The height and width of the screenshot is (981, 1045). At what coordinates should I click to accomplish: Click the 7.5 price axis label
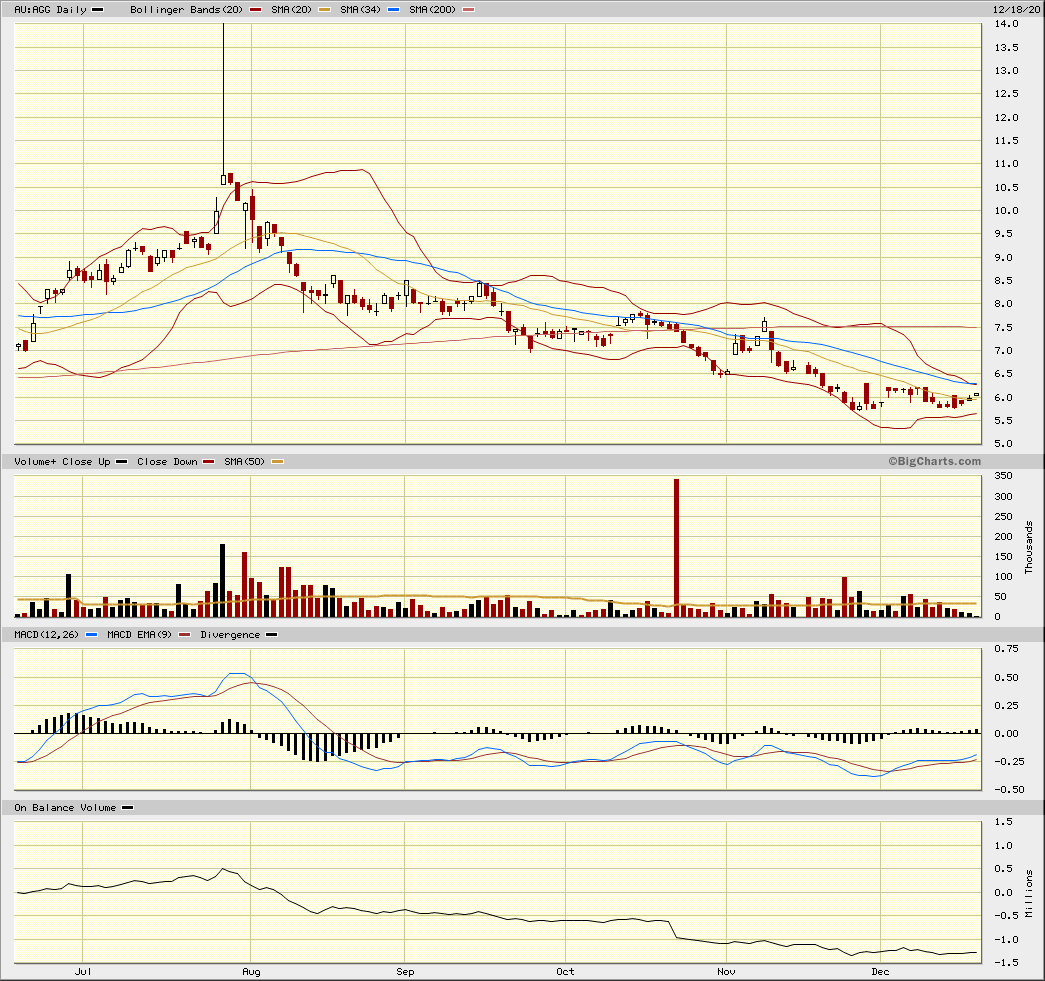[1003, 328]
